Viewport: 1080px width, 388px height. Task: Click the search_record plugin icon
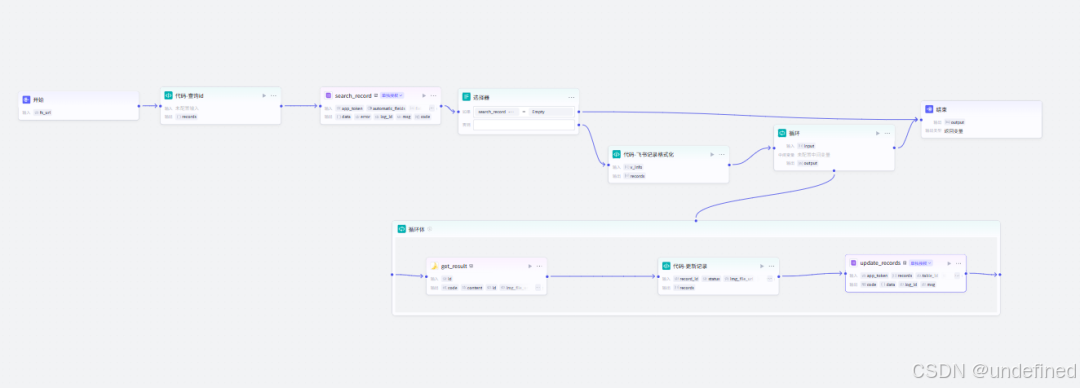point(329,96)
